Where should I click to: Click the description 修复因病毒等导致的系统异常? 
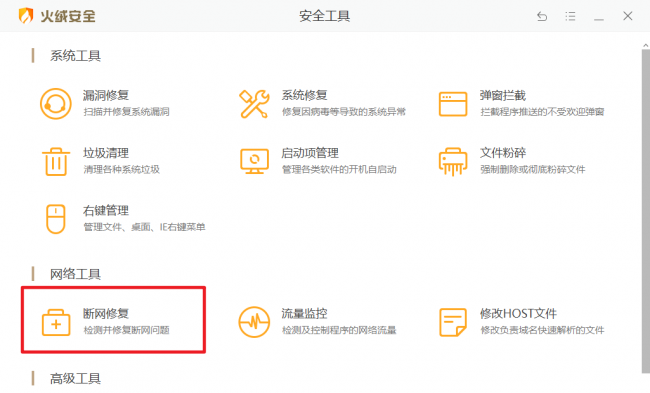pos(344,112)
